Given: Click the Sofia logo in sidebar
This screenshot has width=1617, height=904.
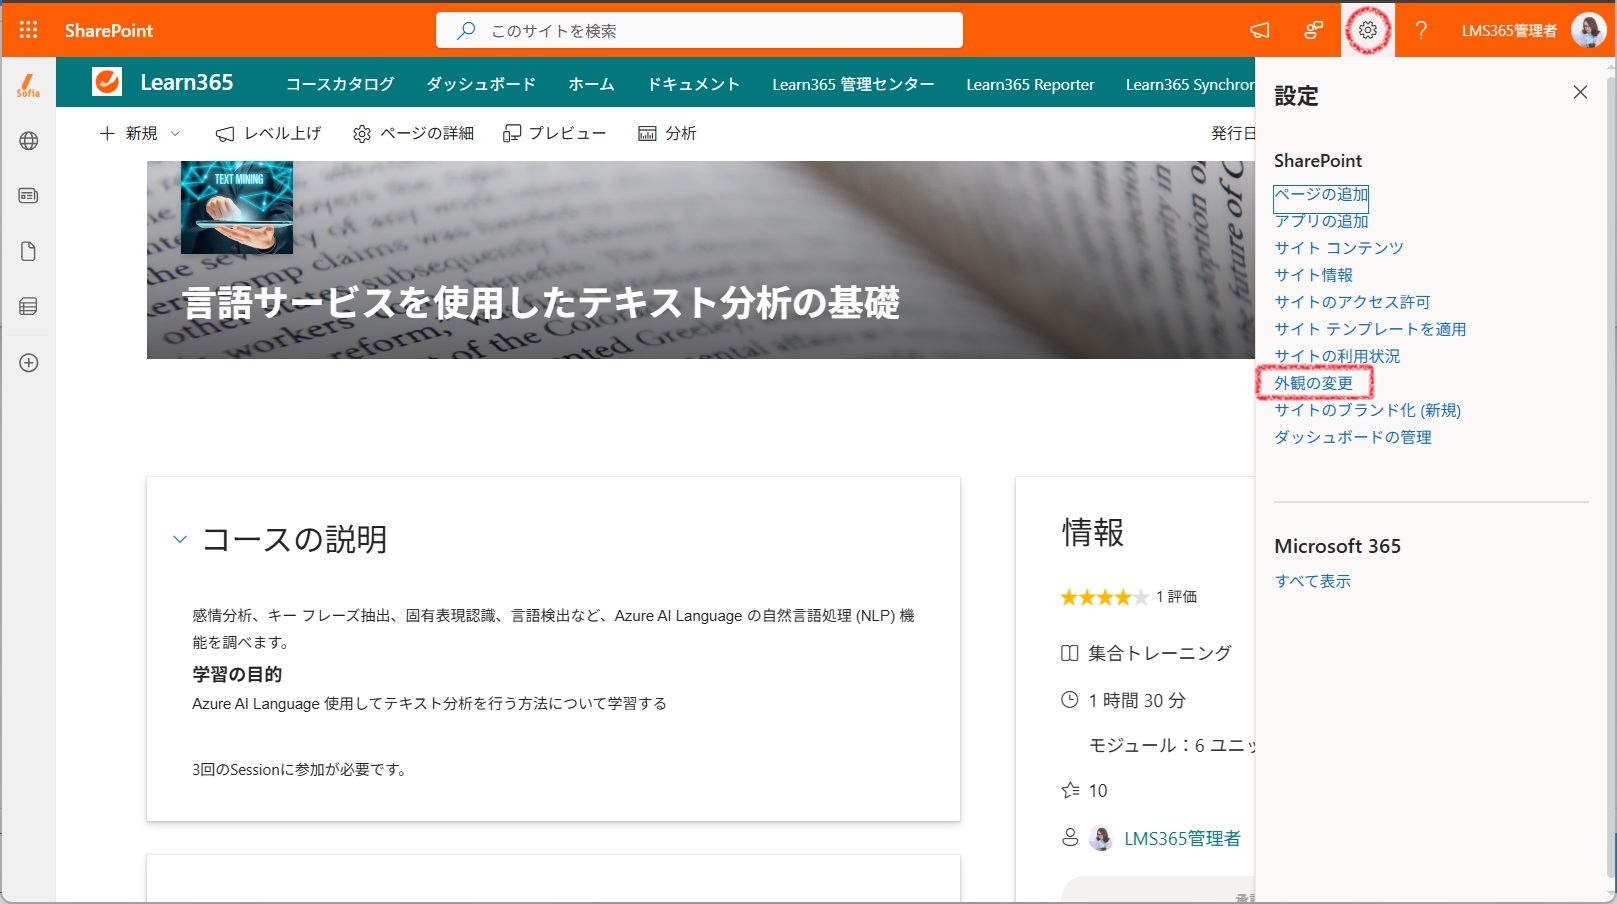Looking at the screenshot, I should (x=28, y=86).
